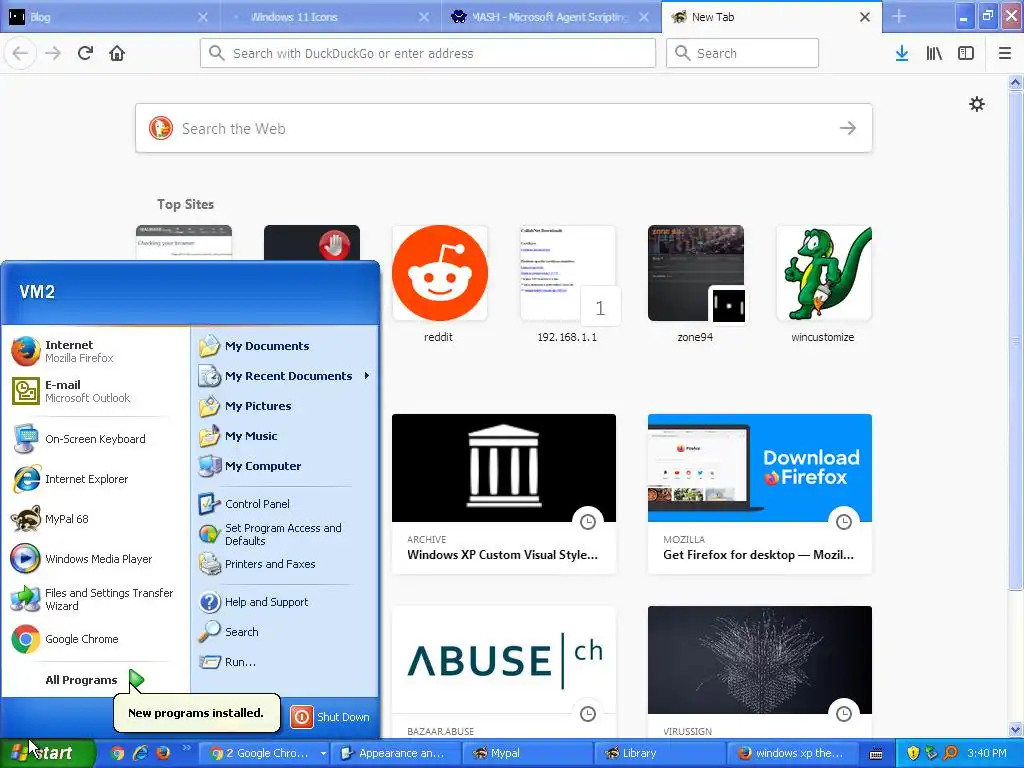Open Set Program Access and Defaults

pos(285,534)
